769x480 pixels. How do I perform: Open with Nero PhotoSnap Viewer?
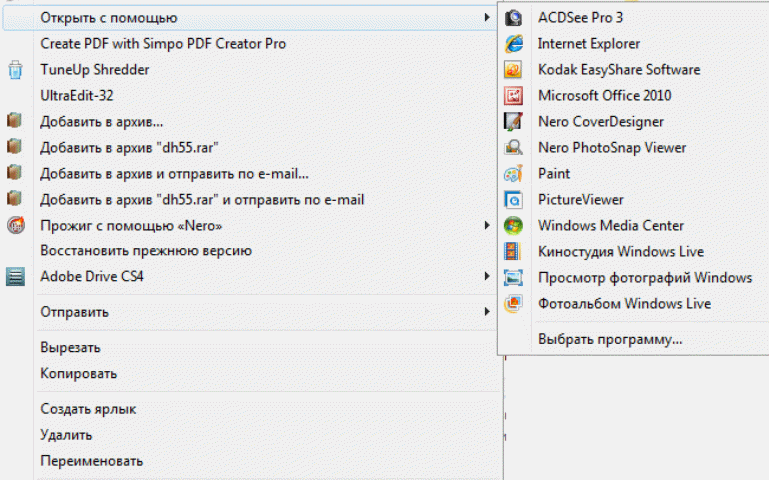pos(612,148)
